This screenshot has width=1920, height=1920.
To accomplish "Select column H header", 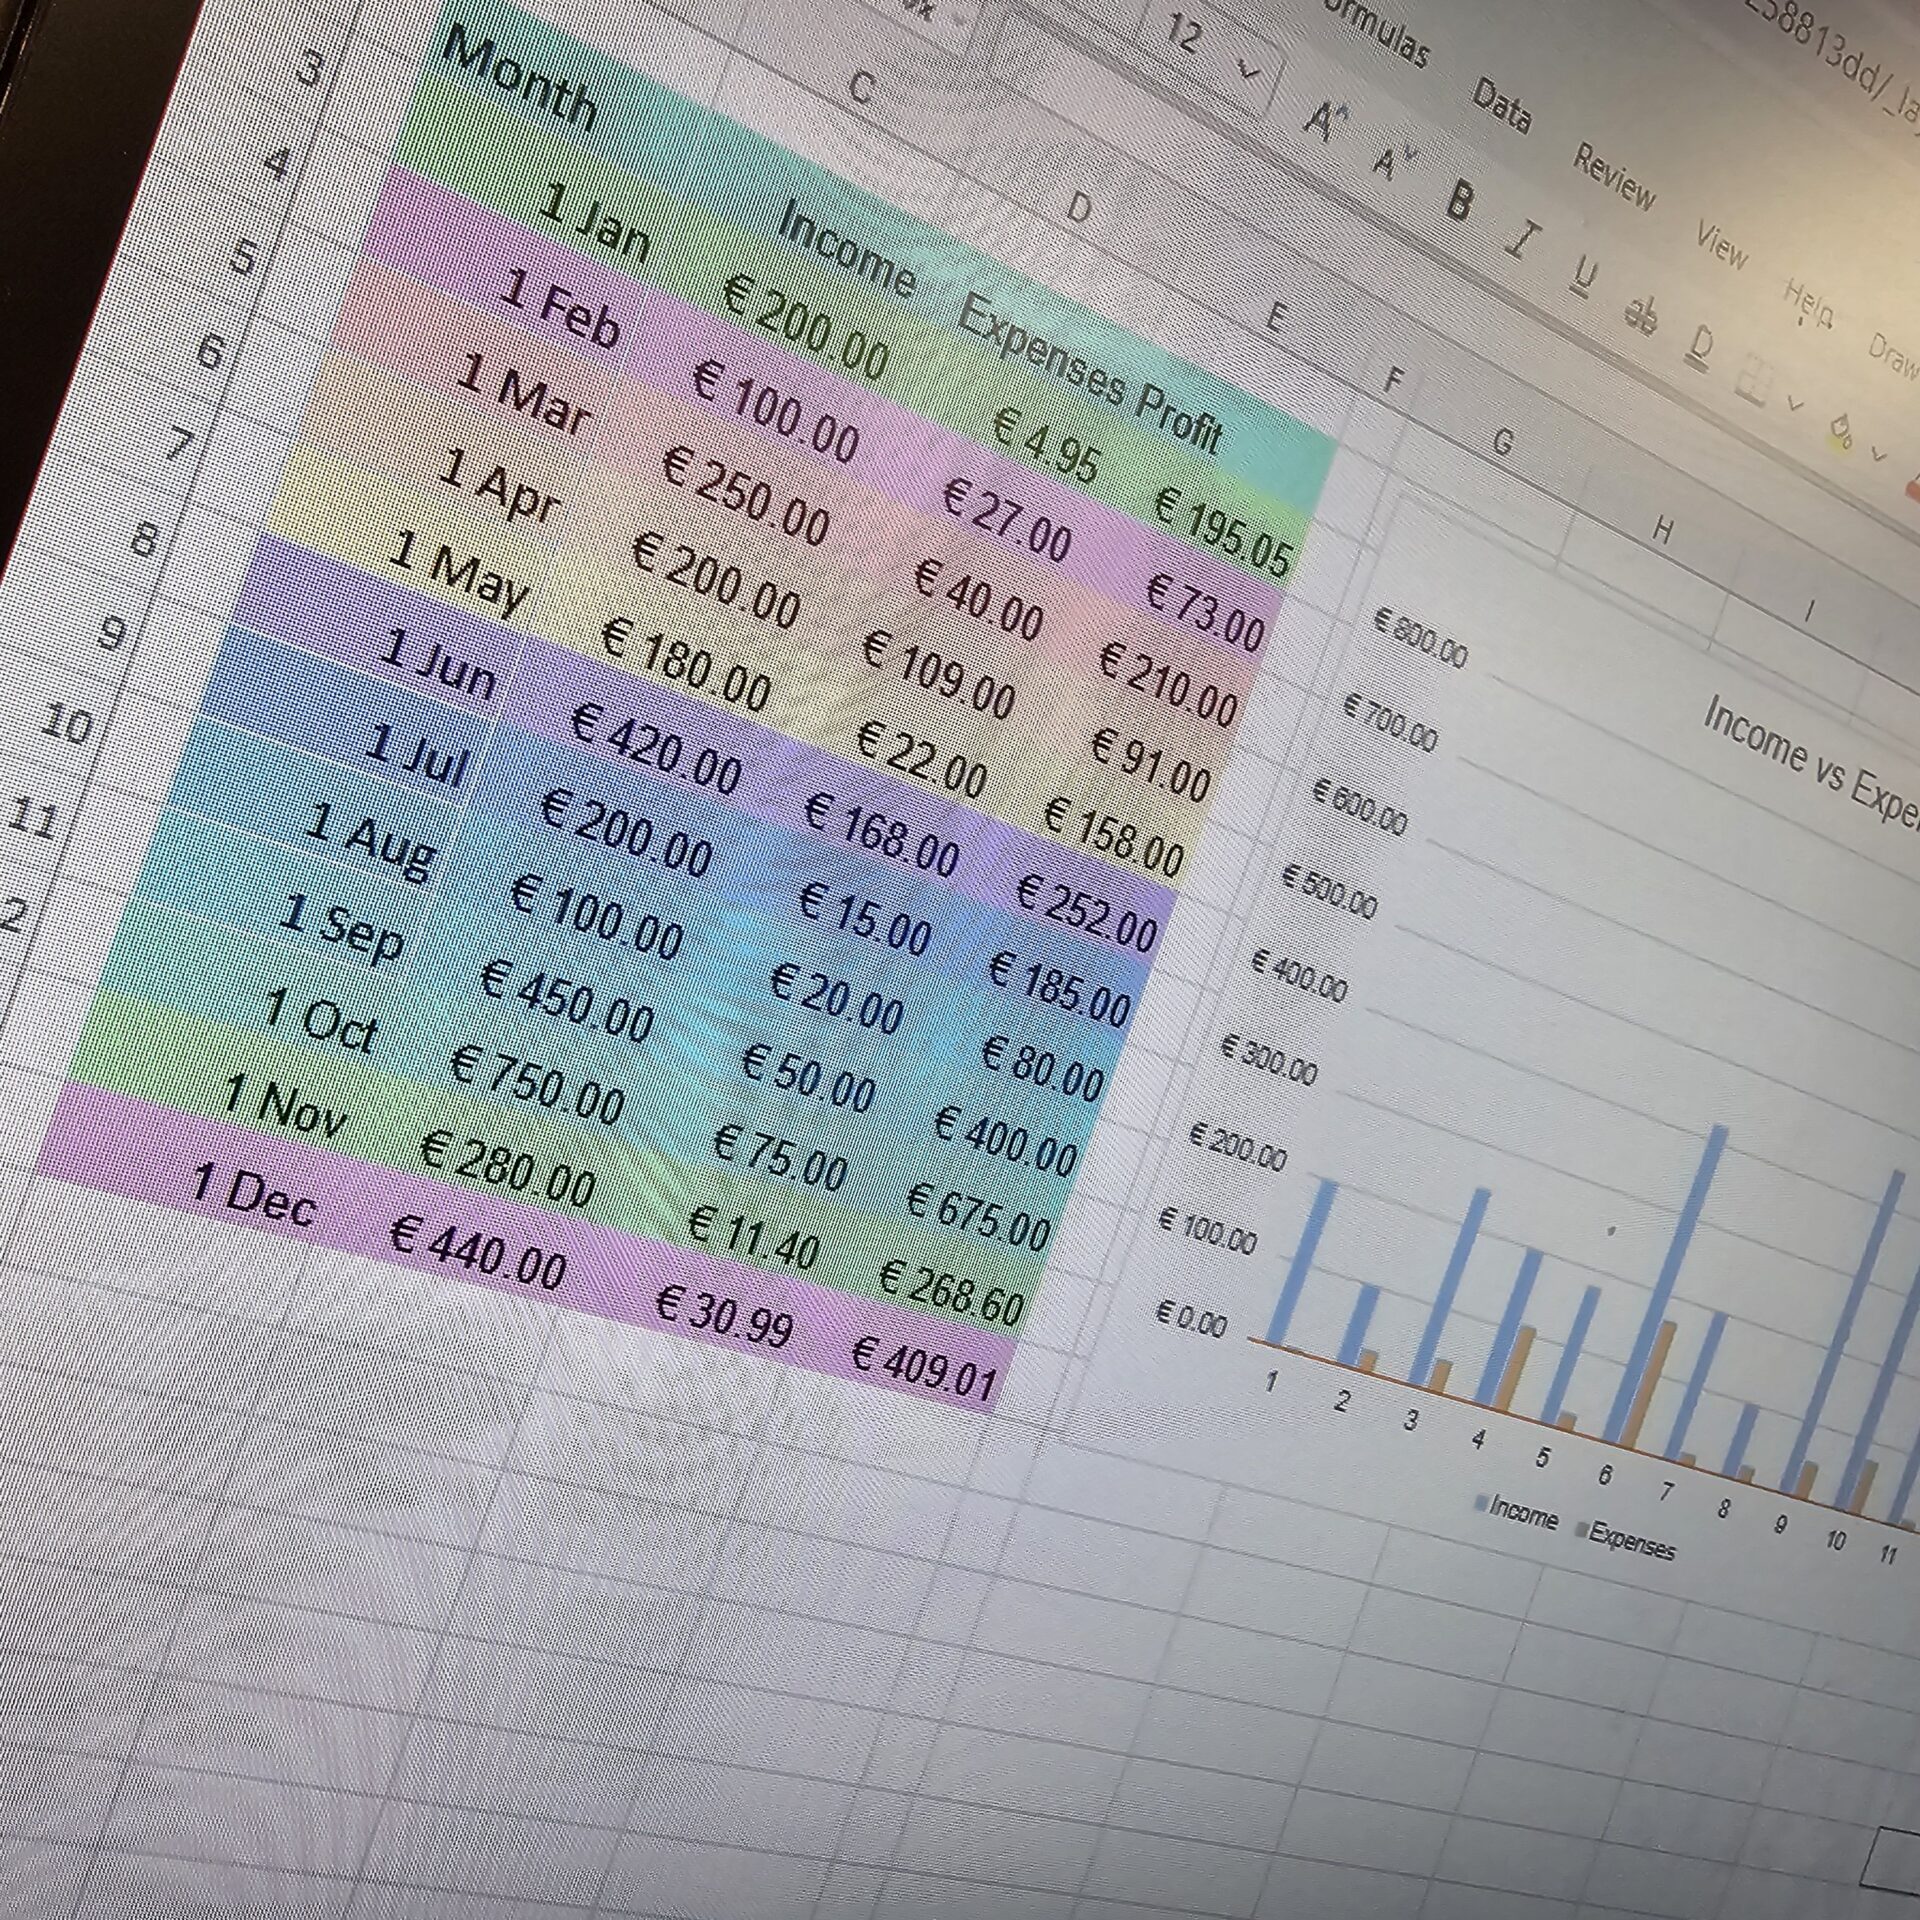I will click(x=1662, y=530).
